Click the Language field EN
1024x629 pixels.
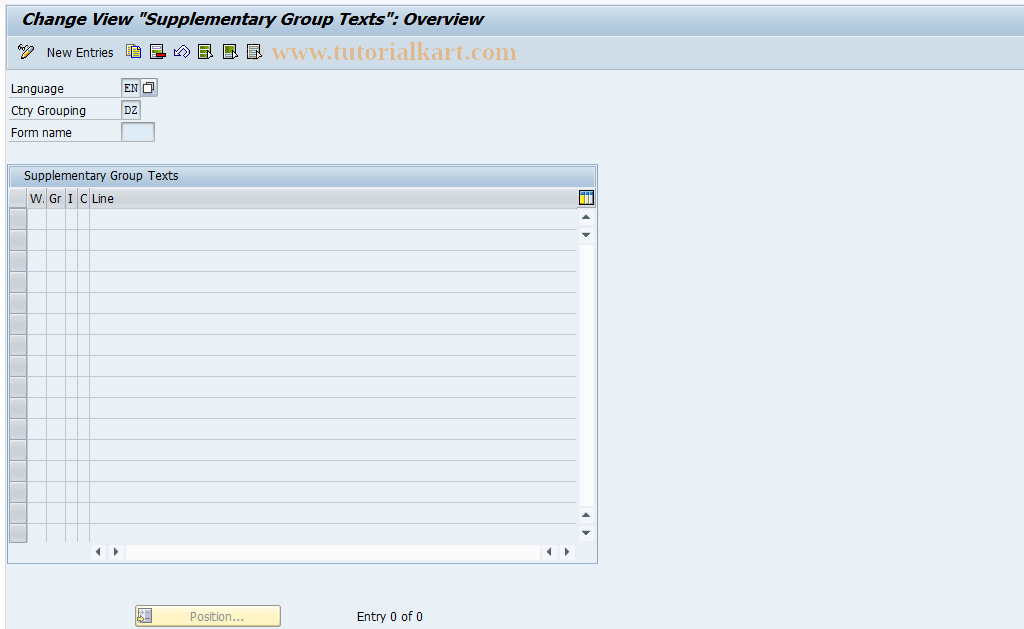pyautogui.click(x=131, y=88)
